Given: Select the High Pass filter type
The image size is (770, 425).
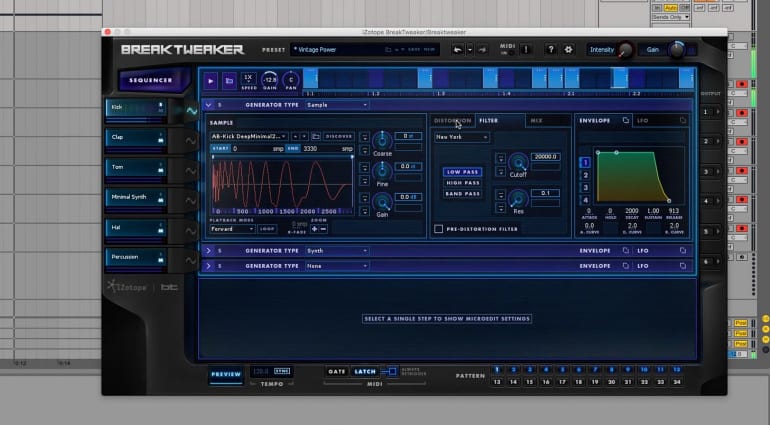Looking at the screenshot, I should (x=462, y=183).
